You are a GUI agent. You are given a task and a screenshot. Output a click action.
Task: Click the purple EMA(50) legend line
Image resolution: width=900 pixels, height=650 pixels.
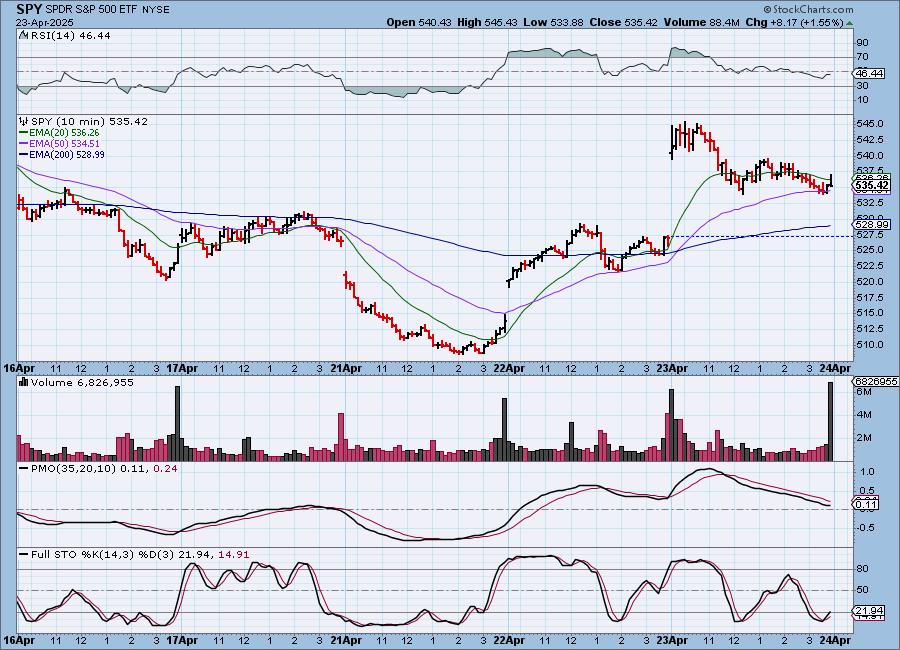24,144
